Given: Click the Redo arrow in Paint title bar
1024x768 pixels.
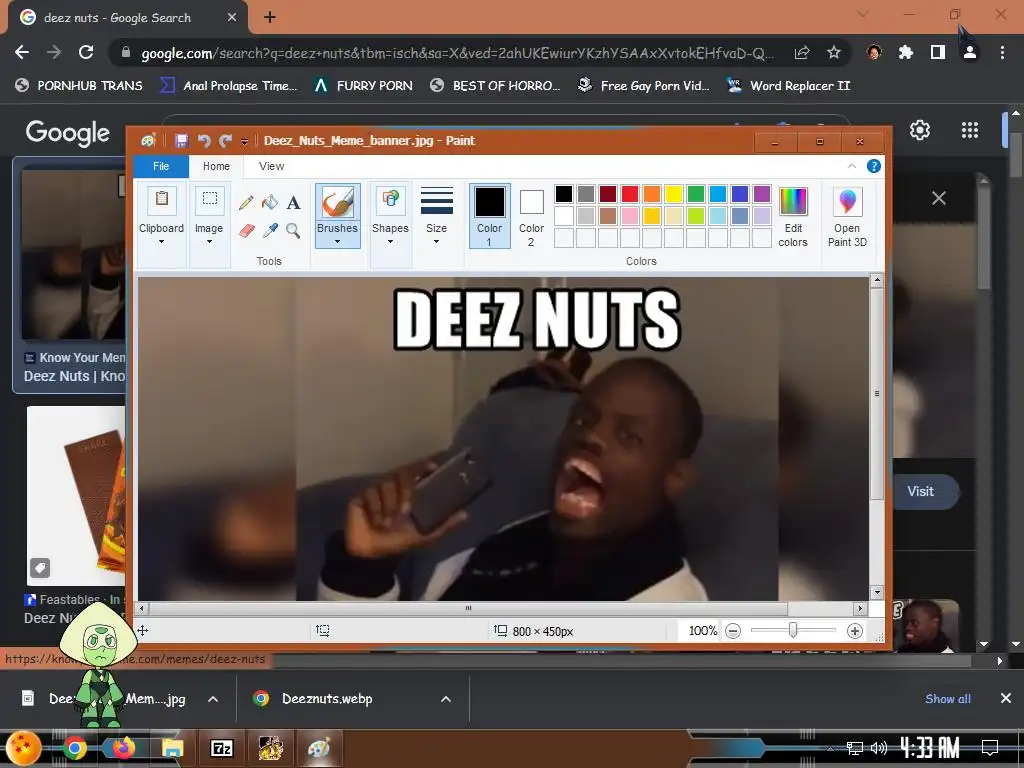Looking at the screenshot, I should tap(226, 140).
